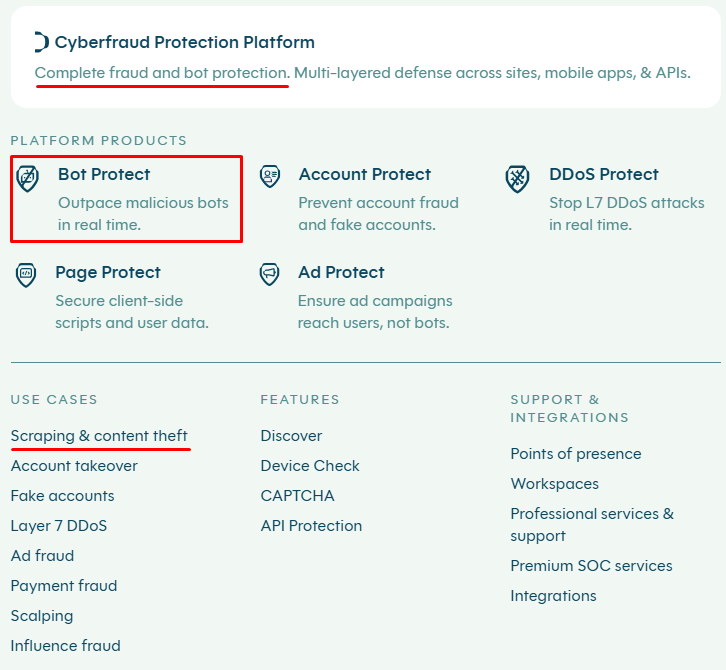
Task: Visit Premium SOC services page
Action: 591,566
